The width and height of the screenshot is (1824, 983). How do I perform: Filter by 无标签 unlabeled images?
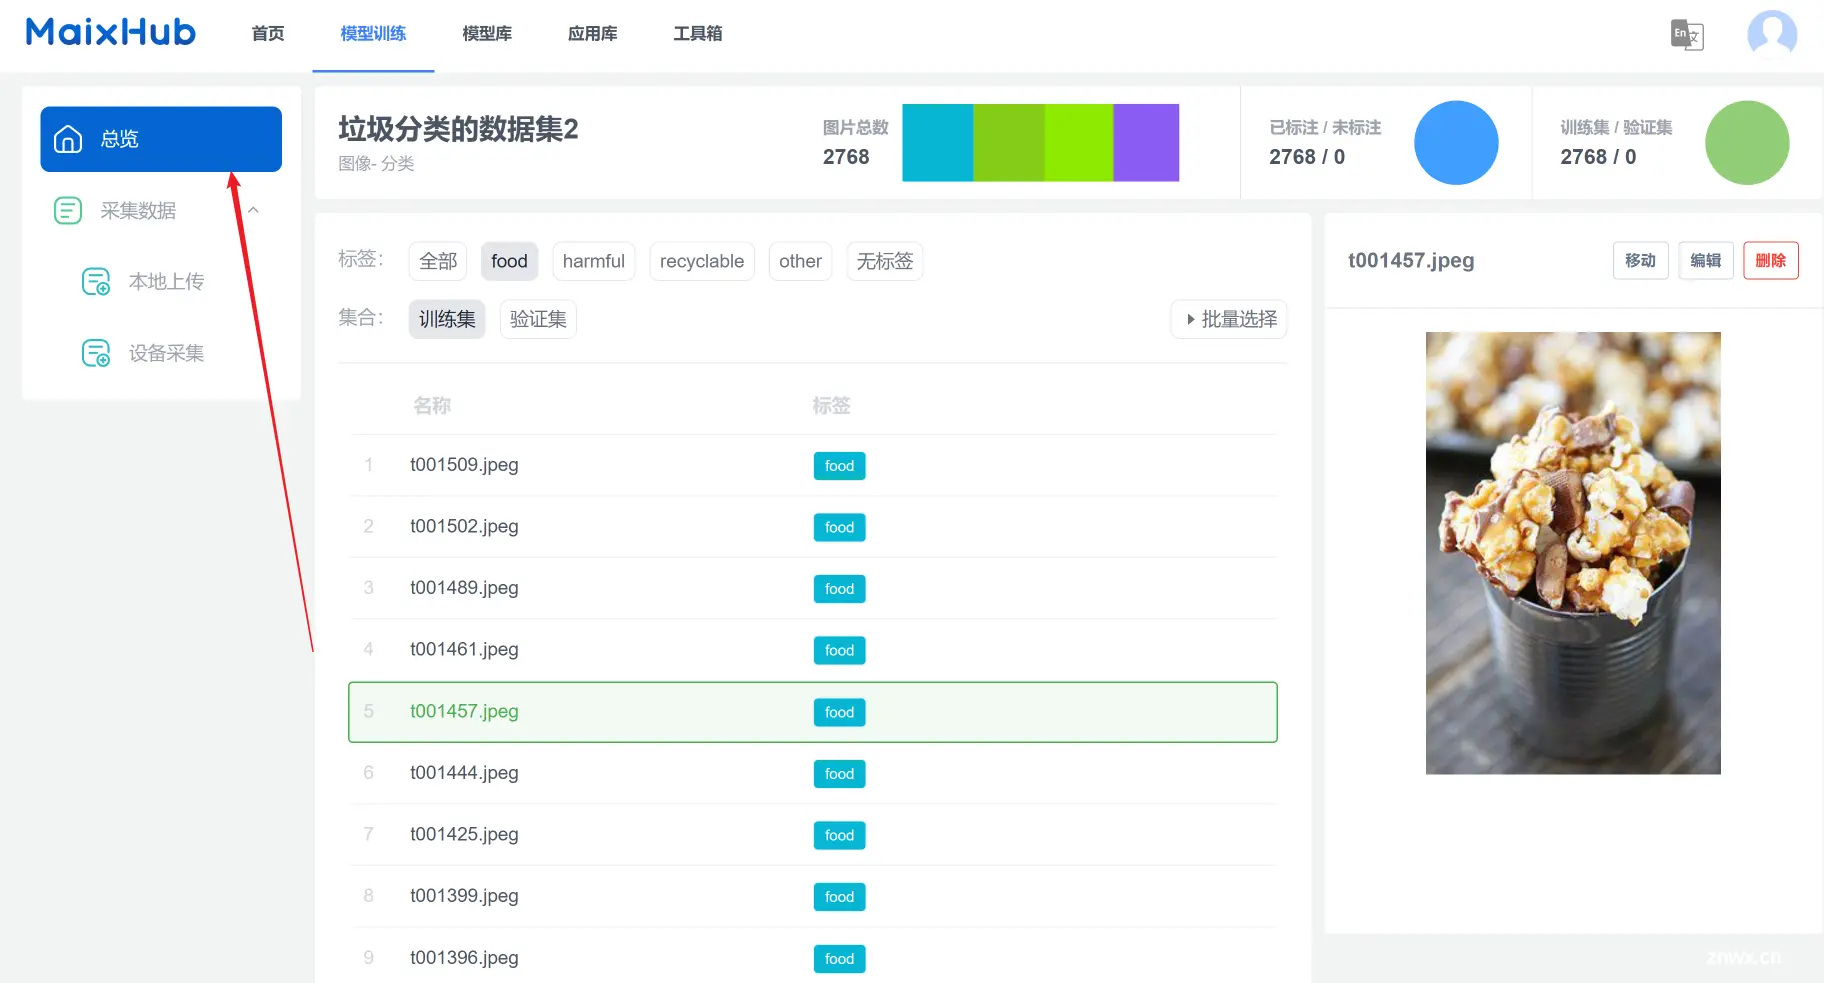click(885, 261)
